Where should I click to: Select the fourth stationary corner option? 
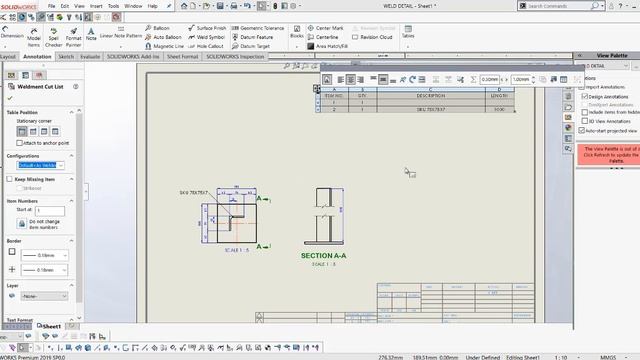point(55,131)
